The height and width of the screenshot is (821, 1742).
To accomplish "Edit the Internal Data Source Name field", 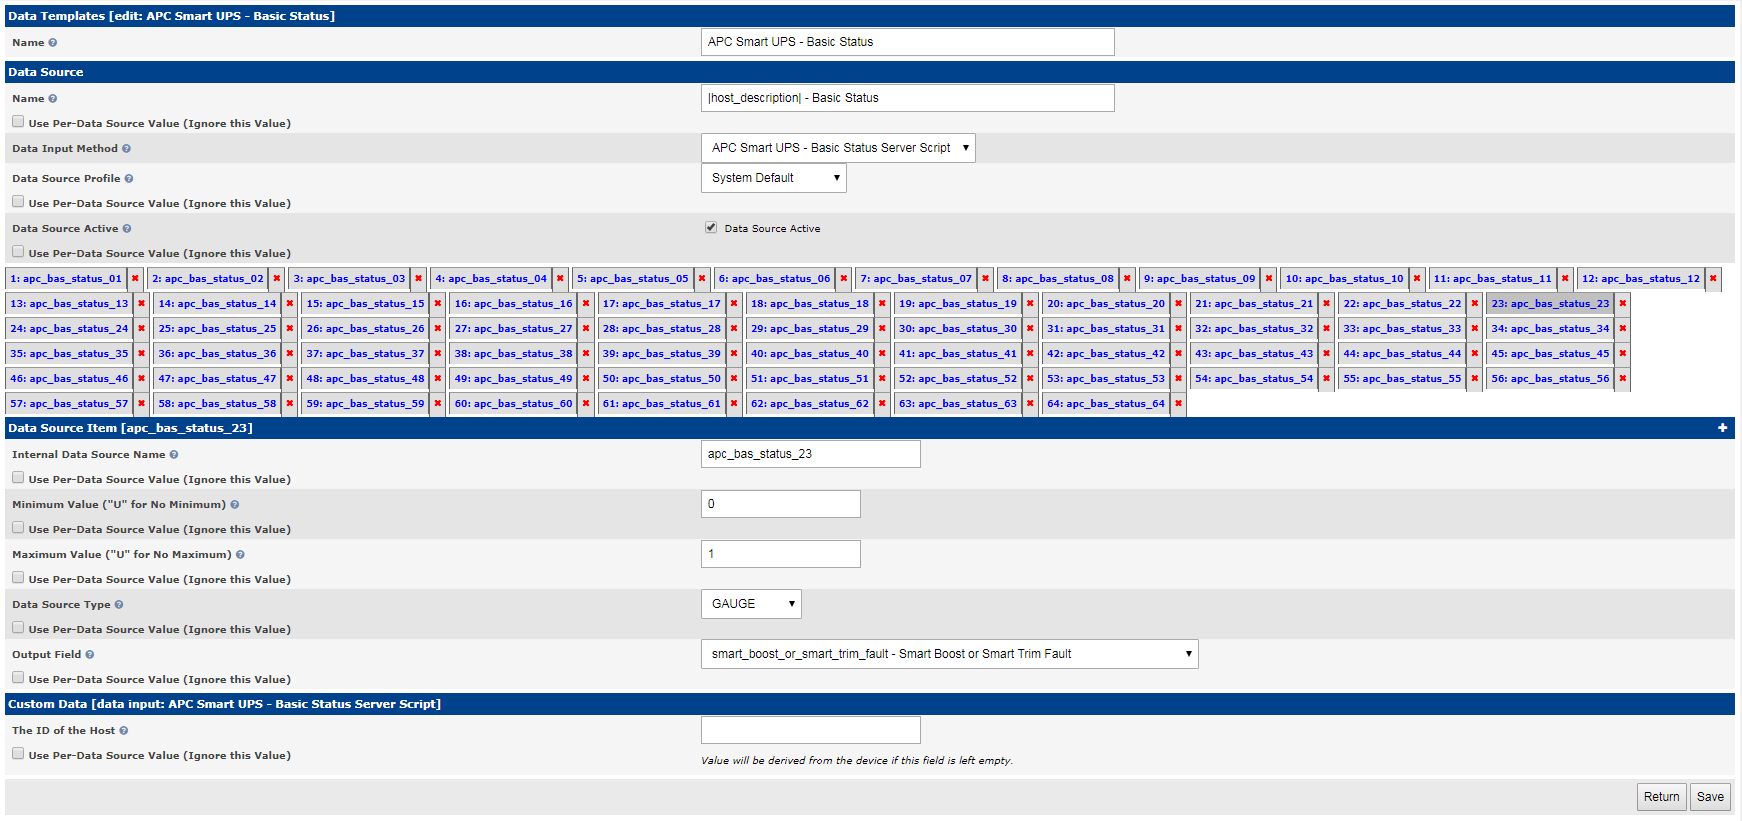I will point(810,454).
